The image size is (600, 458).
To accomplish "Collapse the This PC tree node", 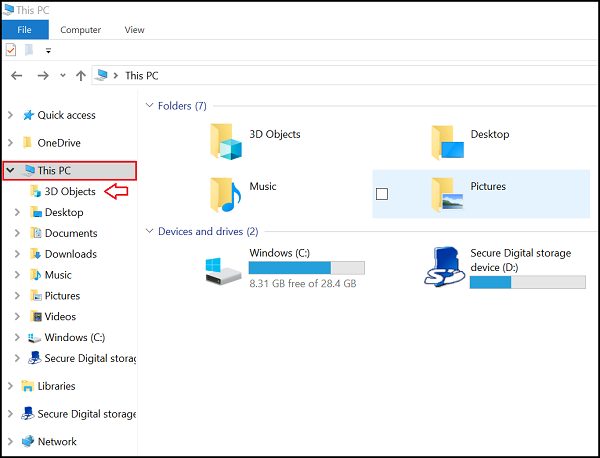I will (11, 171).
